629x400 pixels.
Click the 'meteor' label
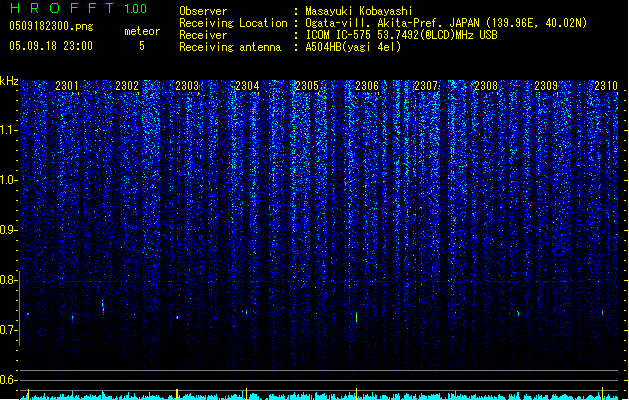pos(142,31)
